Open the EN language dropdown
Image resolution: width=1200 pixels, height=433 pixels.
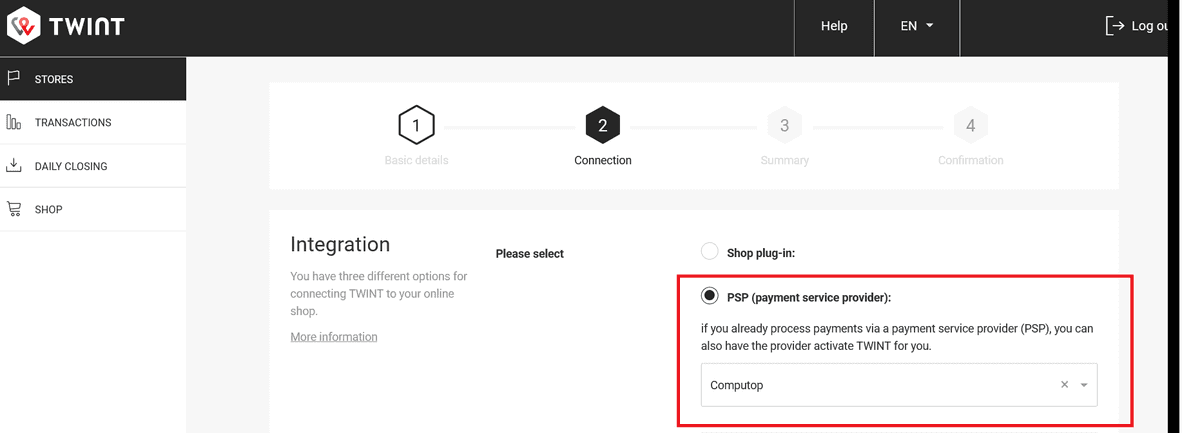916,26
